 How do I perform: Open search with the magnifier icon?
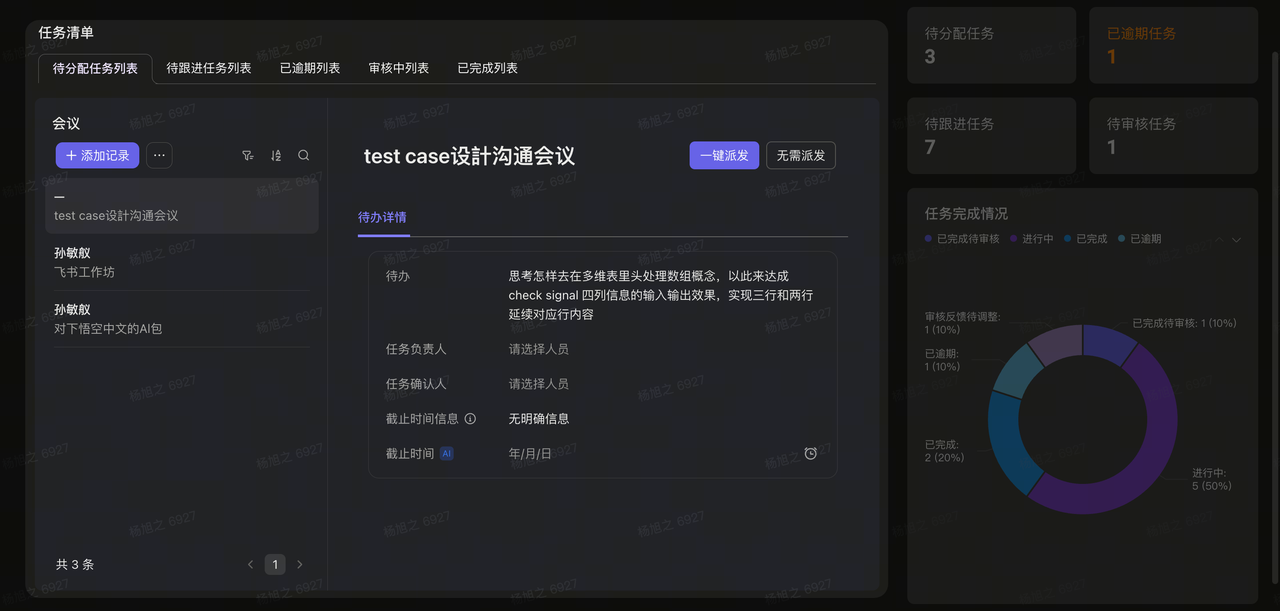304,156
